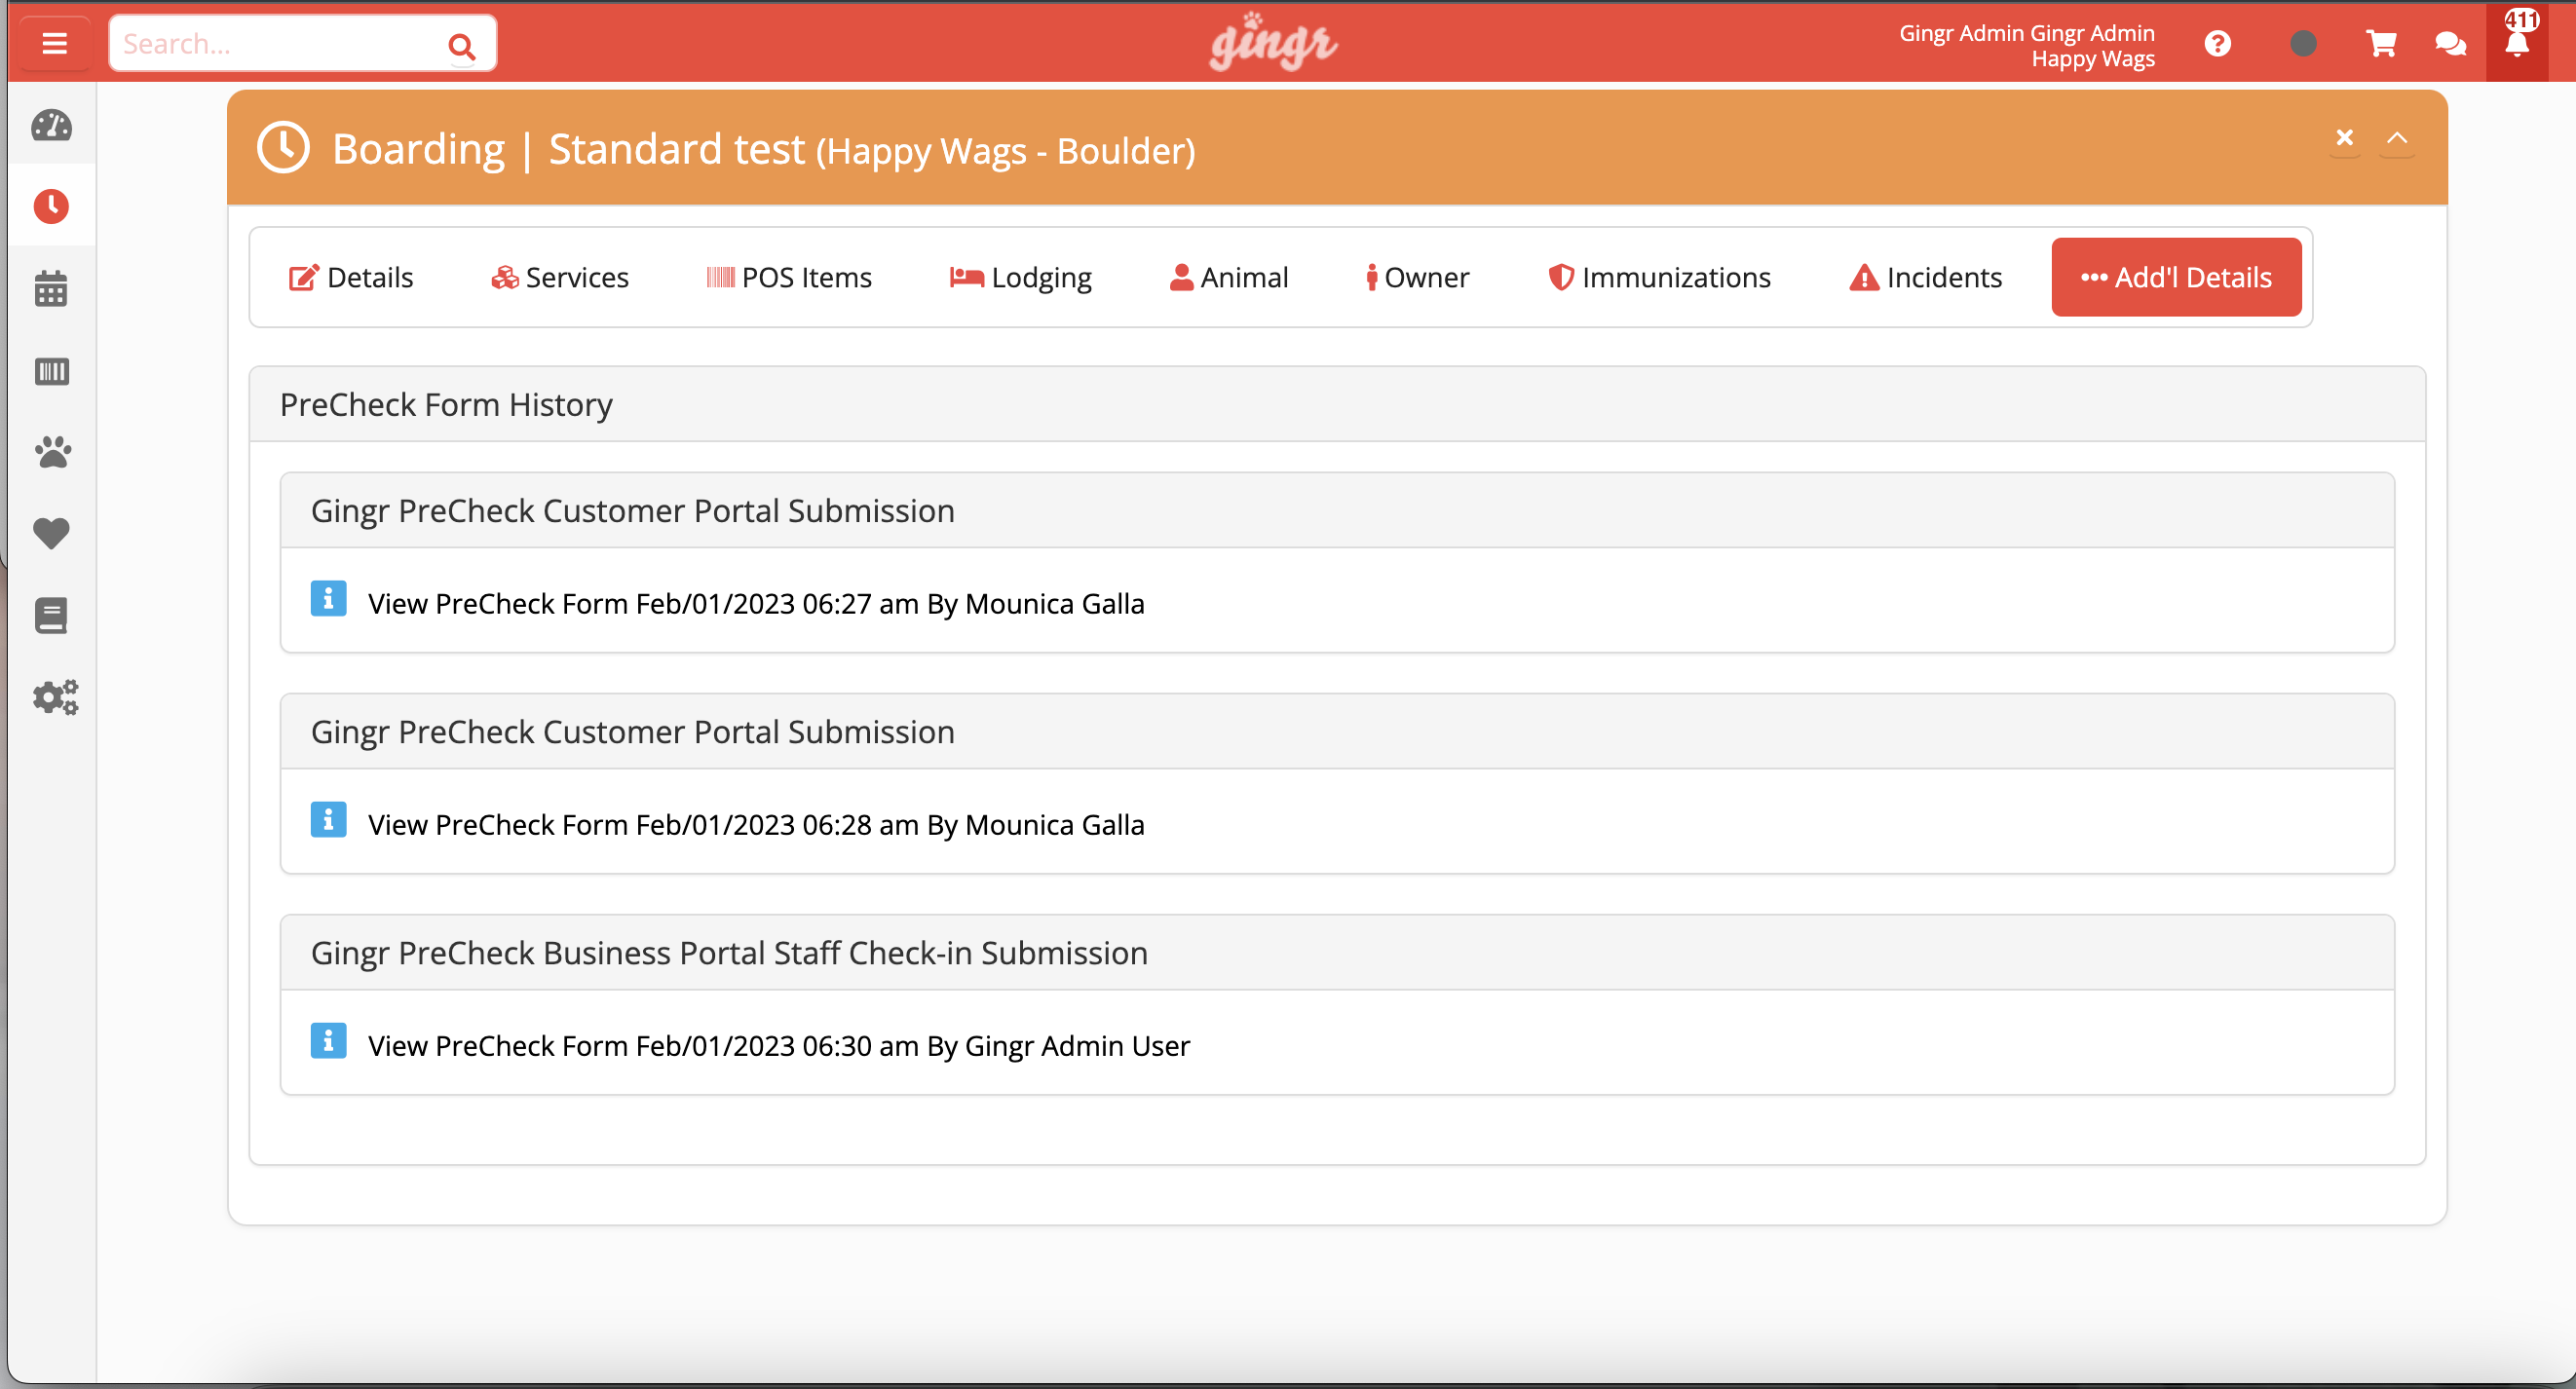Click the search magnifier icon
This screenshot has height=1389, width=2576.
point(461,45)
